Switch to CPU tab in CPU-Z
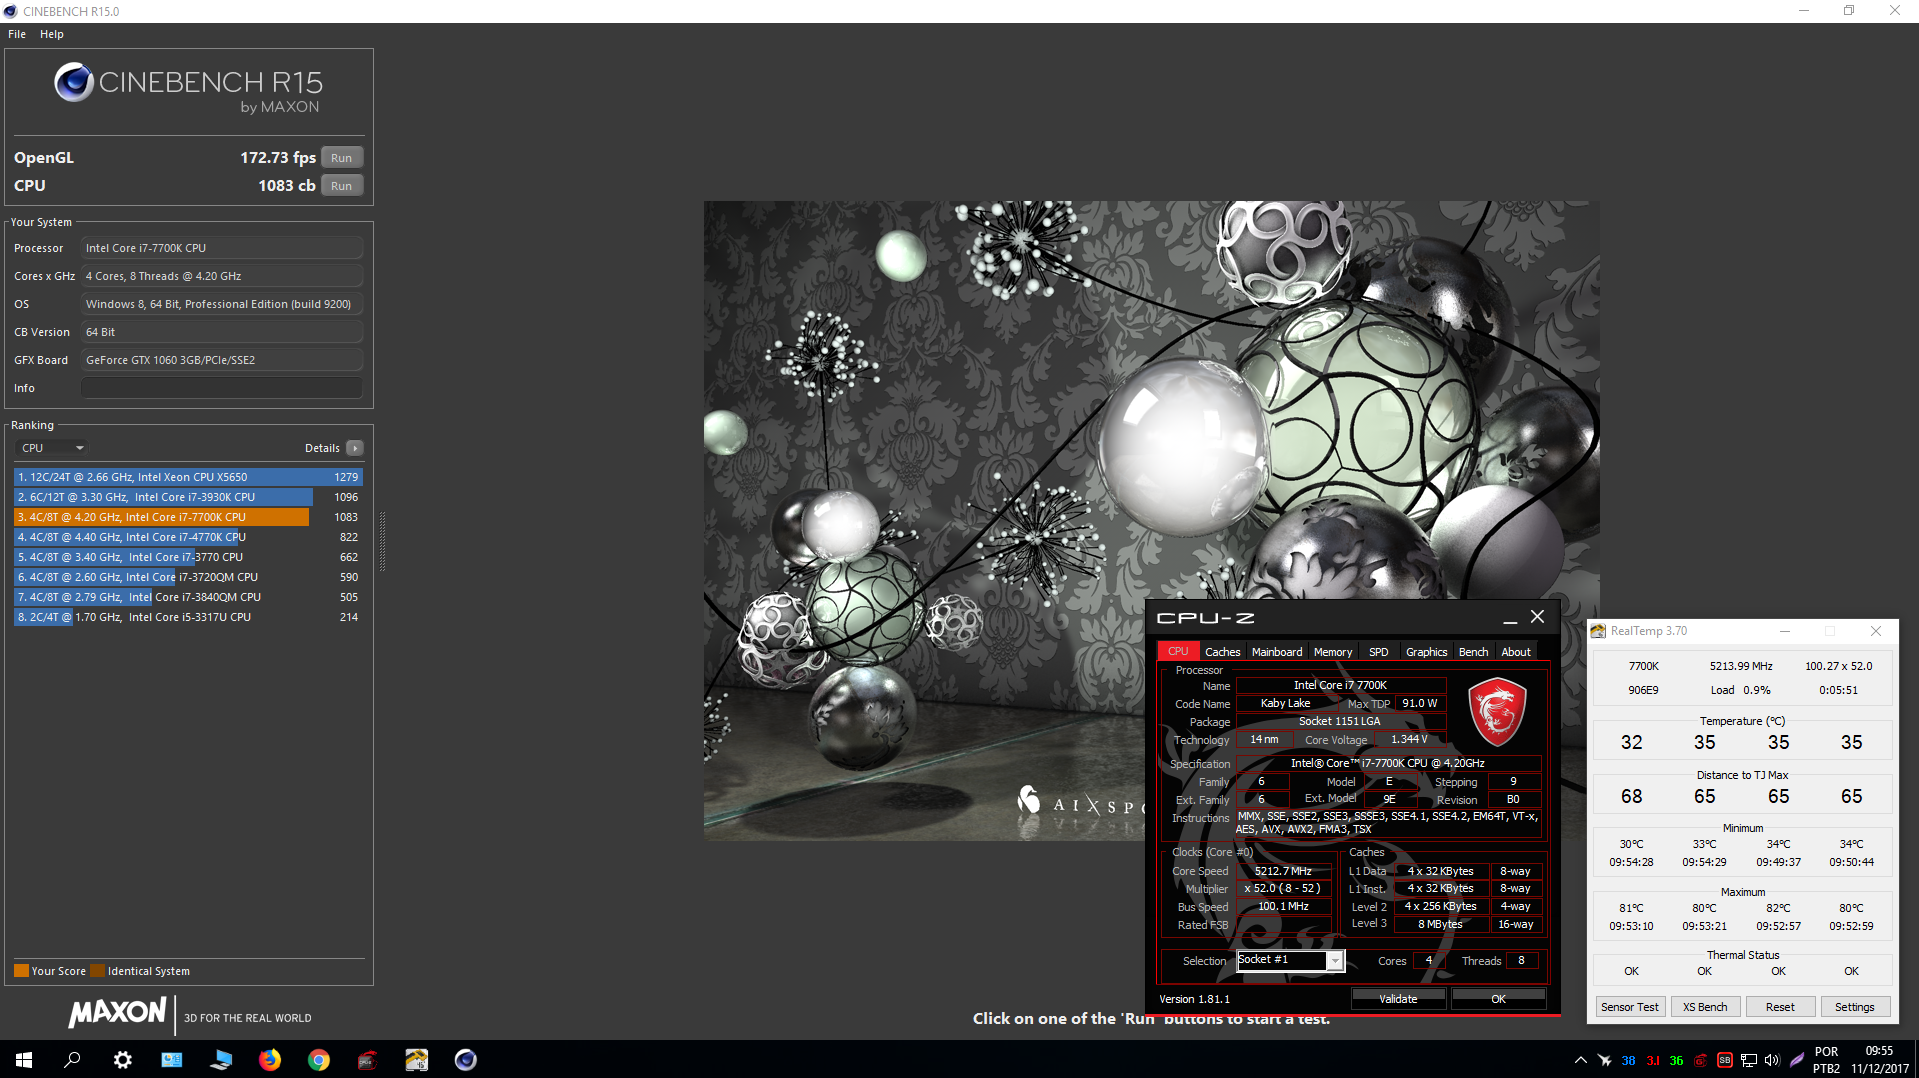This screenshot has width=1919, height=1078. coord(1178,652)
